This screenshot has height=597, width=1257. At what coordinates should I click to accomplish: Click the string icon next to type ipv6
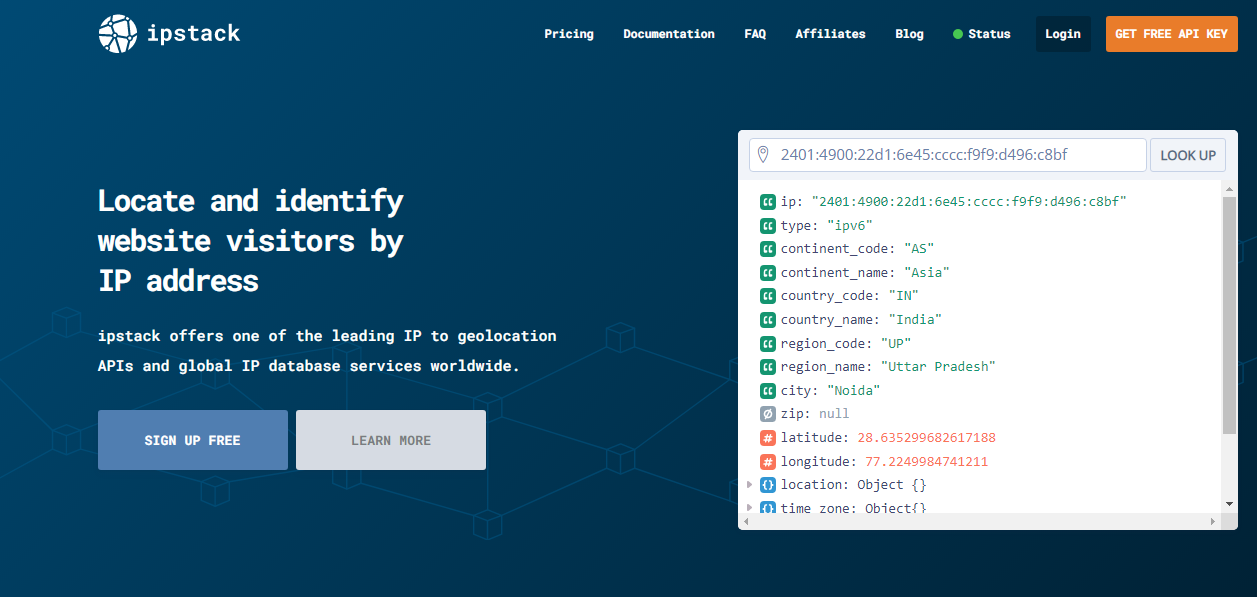point(767,225)
